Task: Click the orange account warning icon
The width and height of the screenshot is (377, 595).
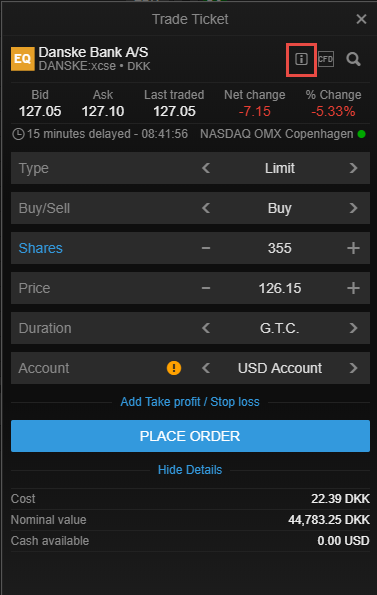Action: [x=174, y=368]
